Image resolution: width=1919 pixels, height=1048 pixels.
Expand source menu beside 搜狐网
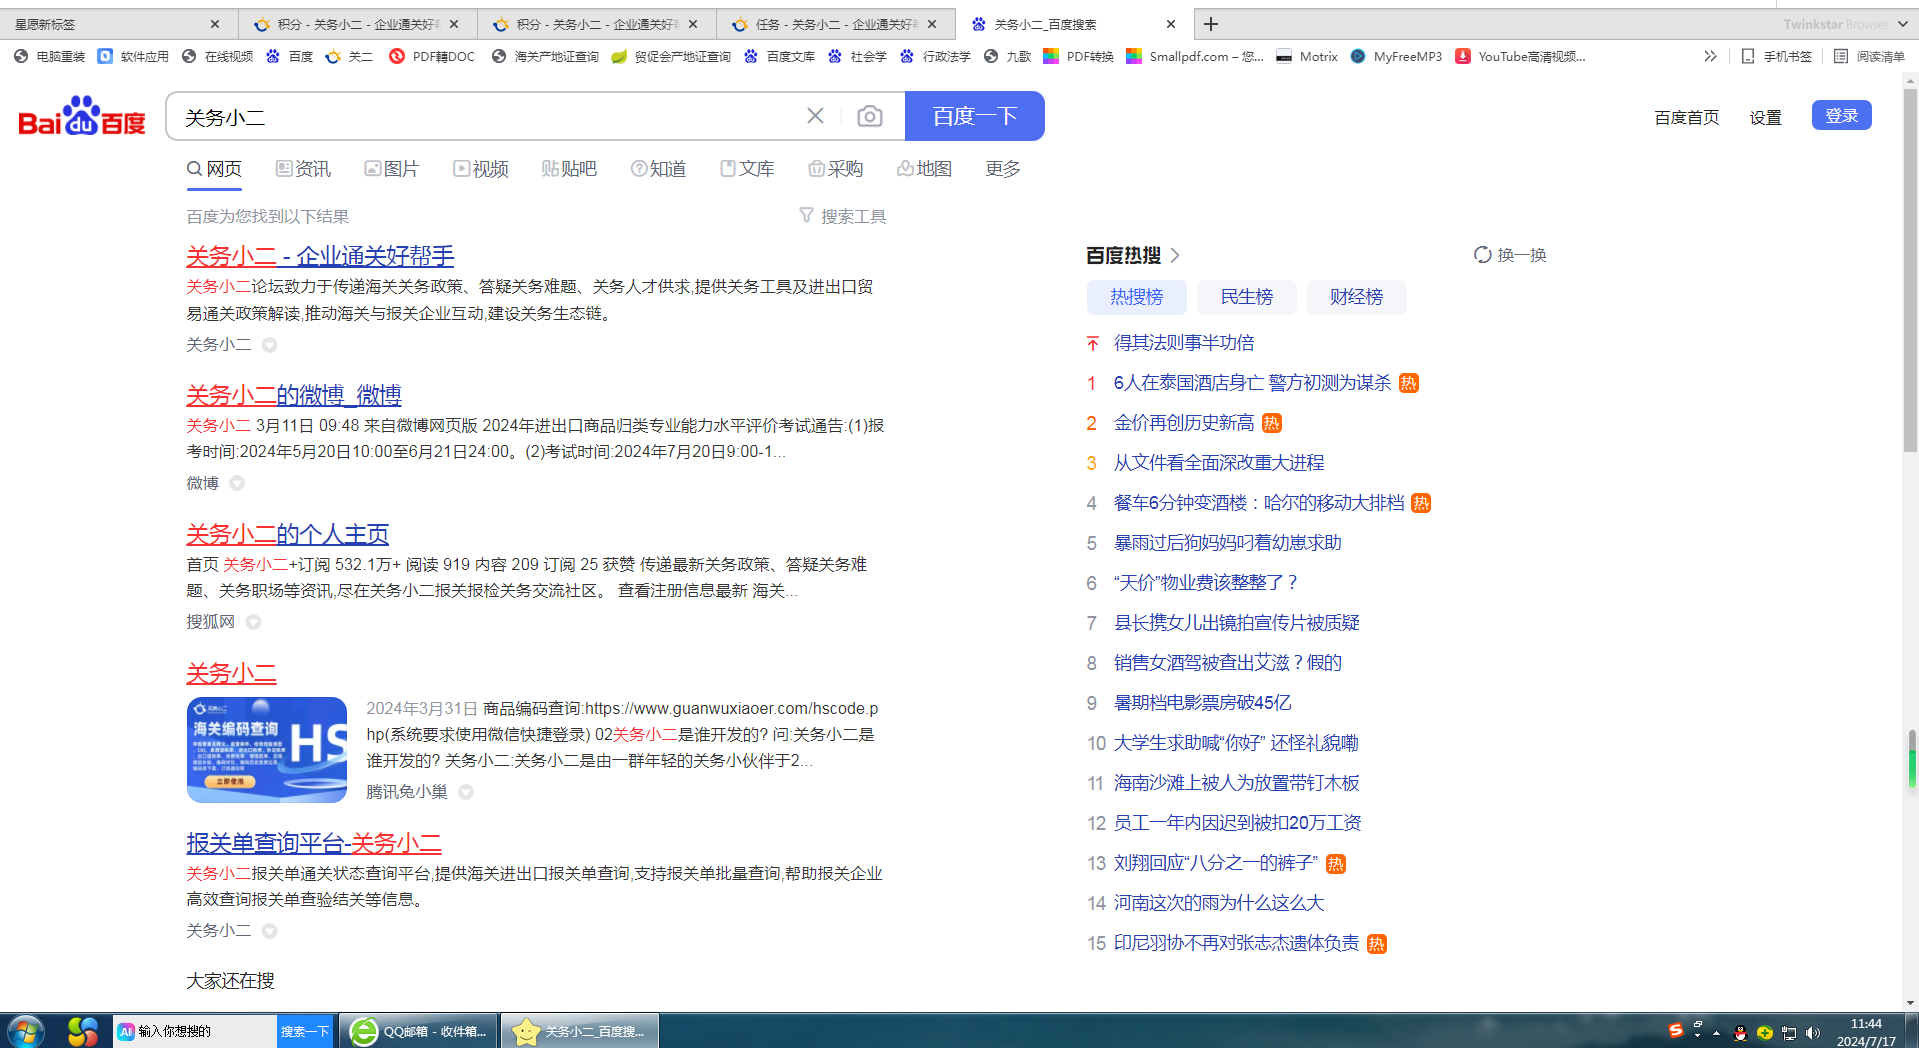click(x=253, y=622)
